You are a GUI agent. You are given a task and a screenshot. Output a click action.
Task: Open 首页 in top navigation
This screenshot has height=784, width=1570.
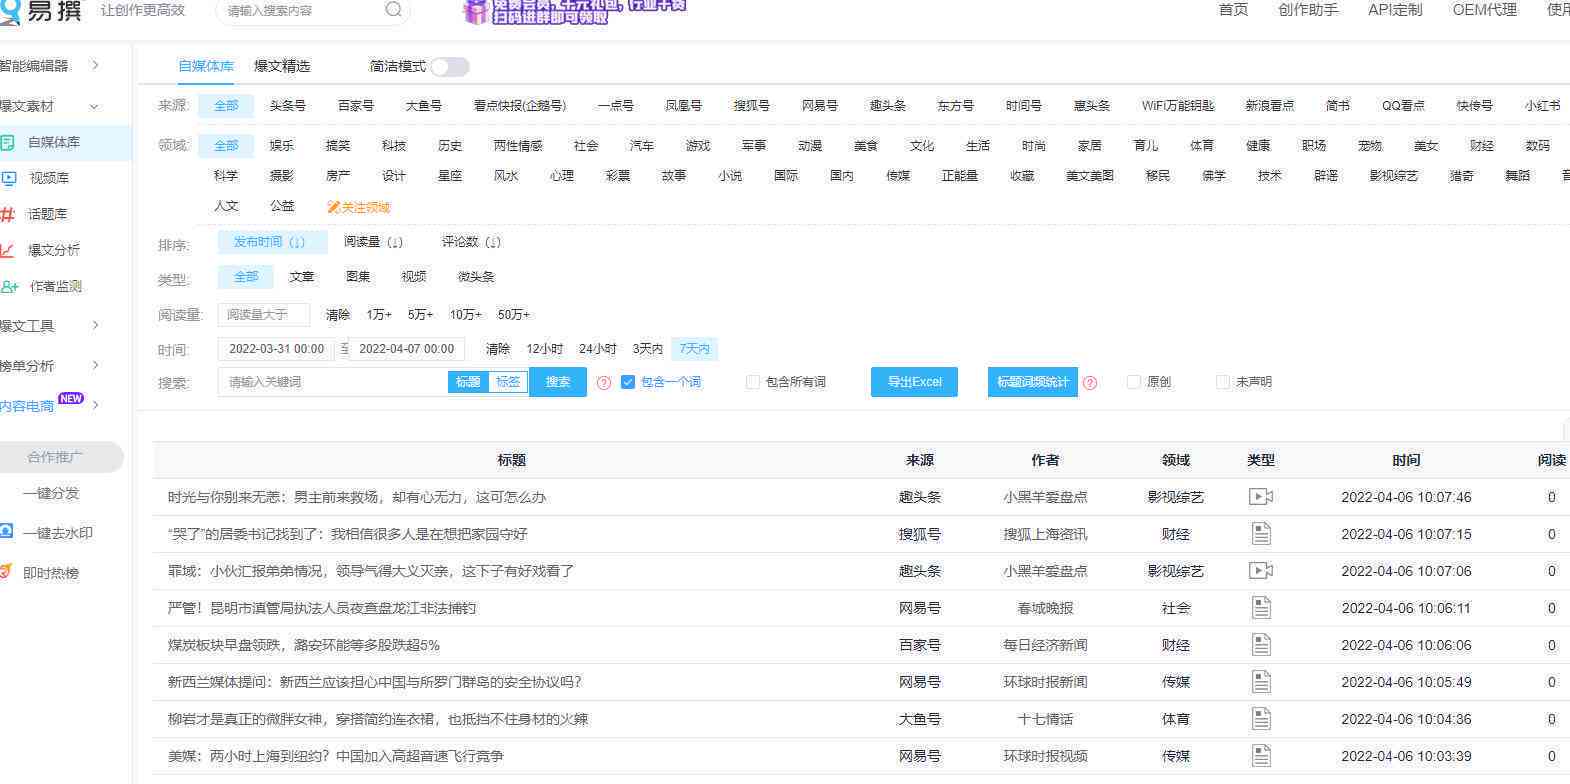click(1233, 10)
